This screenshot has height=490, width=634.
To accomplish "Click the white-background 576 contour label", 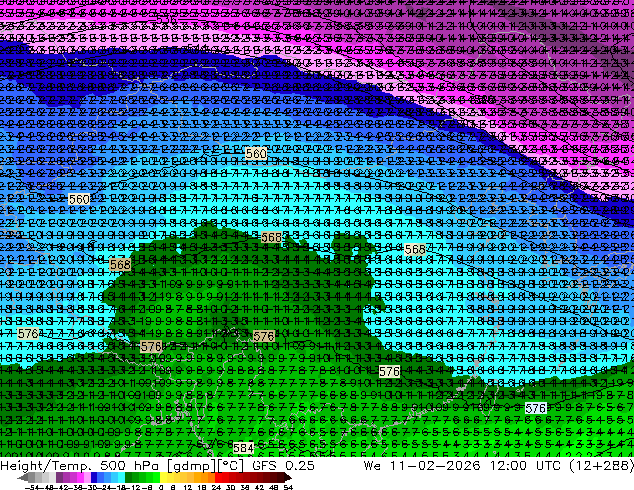I will 536,408.
